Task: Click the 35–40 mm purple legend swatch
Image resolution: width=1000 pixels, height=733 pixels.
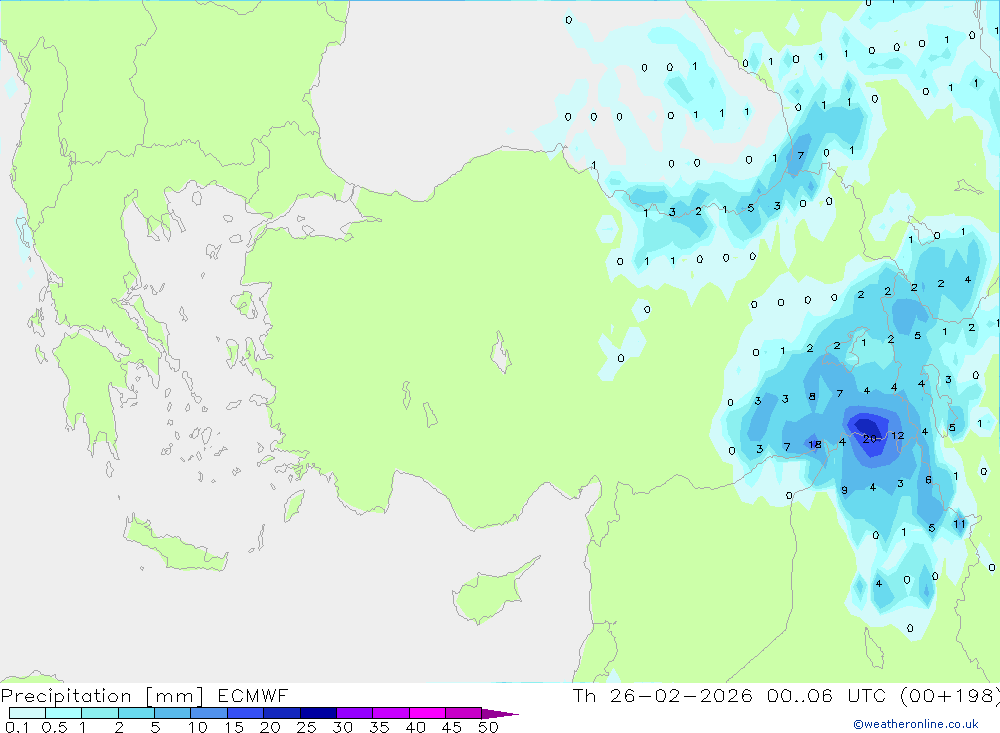Action: (x=391, y=713)
